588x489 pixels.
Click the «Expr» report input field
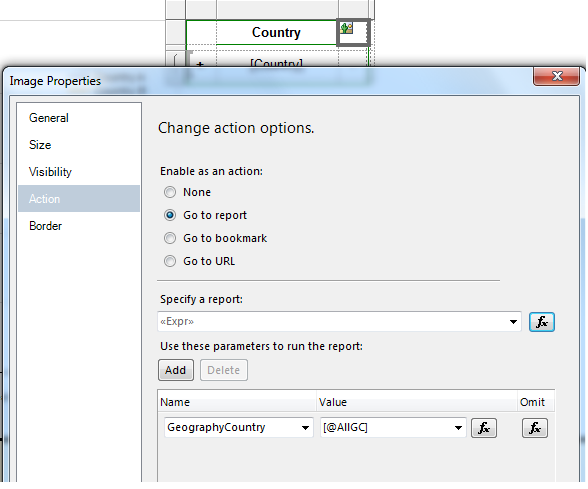point(332,322)
